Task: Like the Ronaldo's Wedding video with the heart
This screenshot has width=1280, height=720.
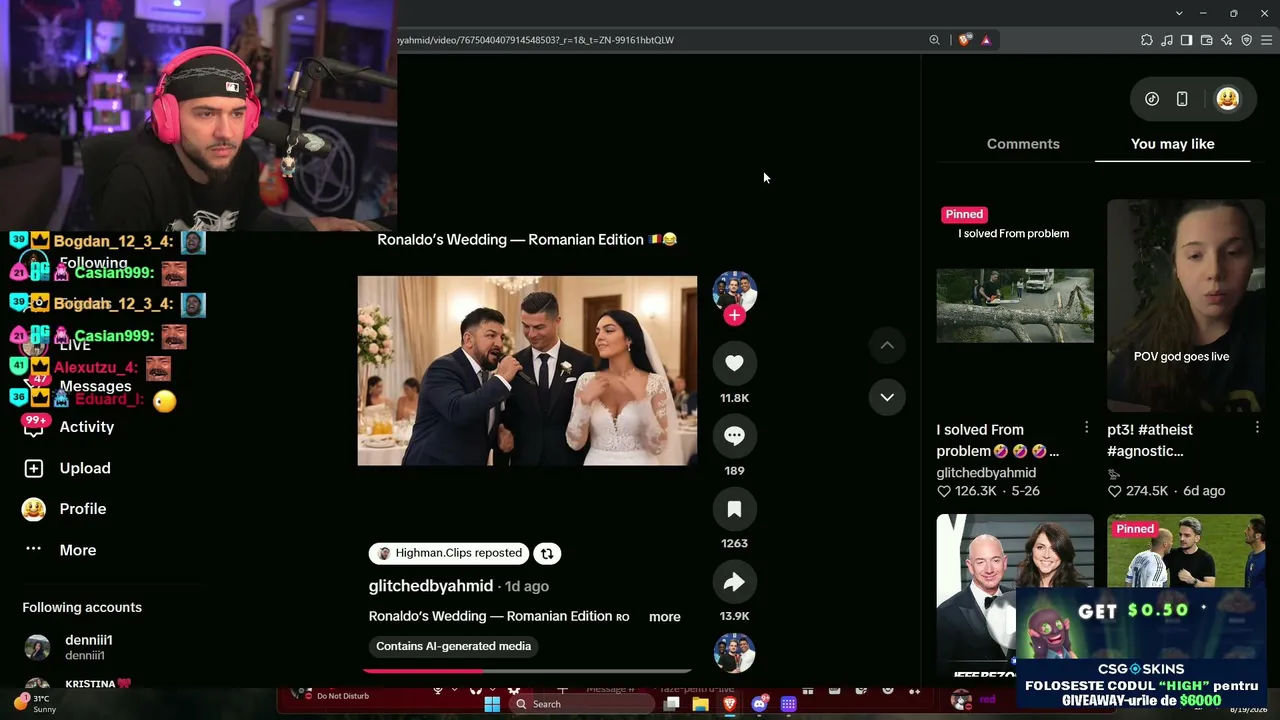Action: point(734,363)
